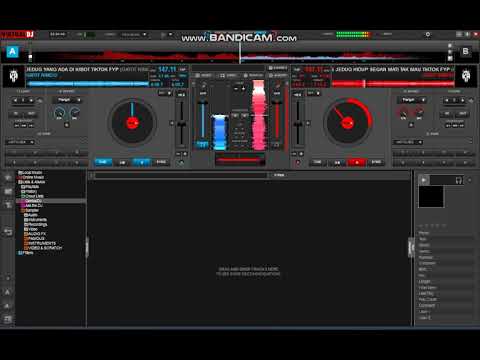This screenshot has height=360, width=480.
Task: Select the VIDEO & SCRATCH folder
Action: click(43, 248)
